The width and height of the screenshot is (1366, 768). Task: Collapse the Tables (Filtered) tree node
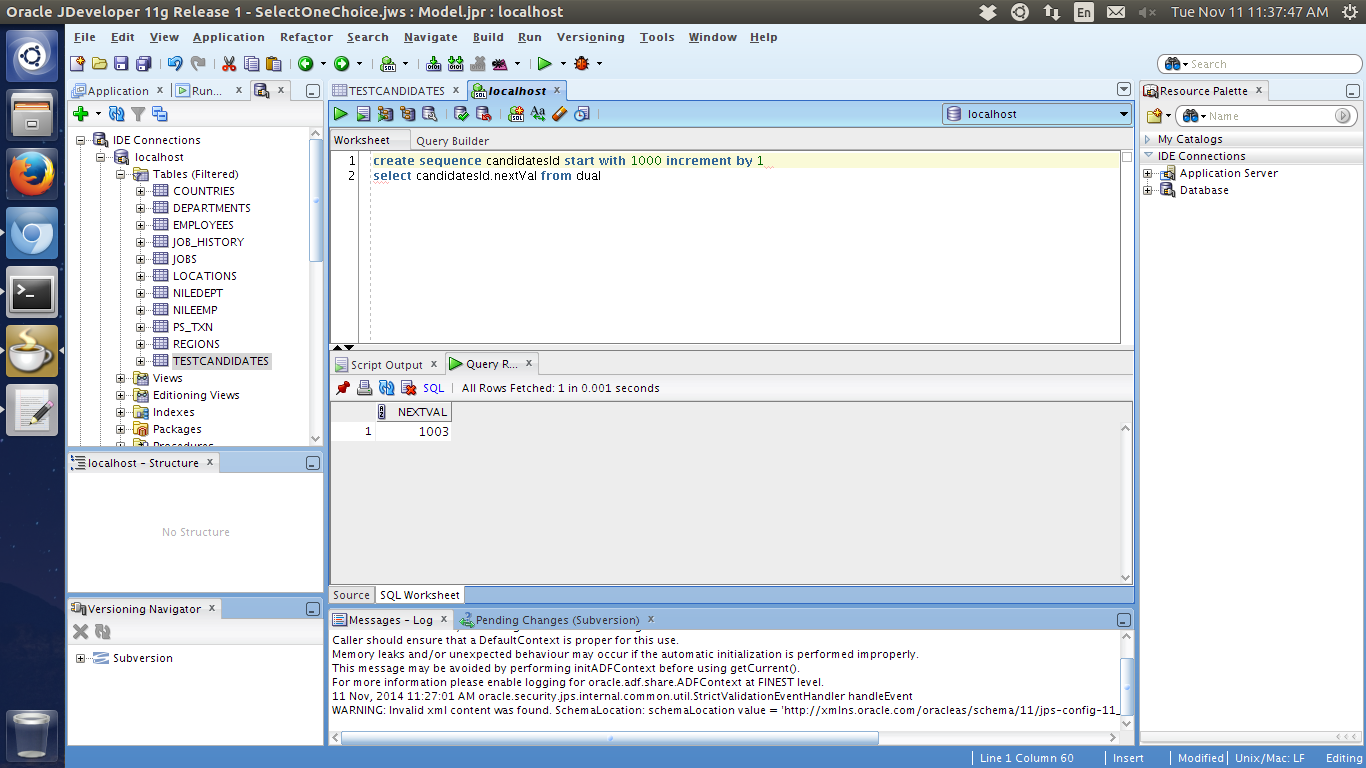tap(121, 174)
